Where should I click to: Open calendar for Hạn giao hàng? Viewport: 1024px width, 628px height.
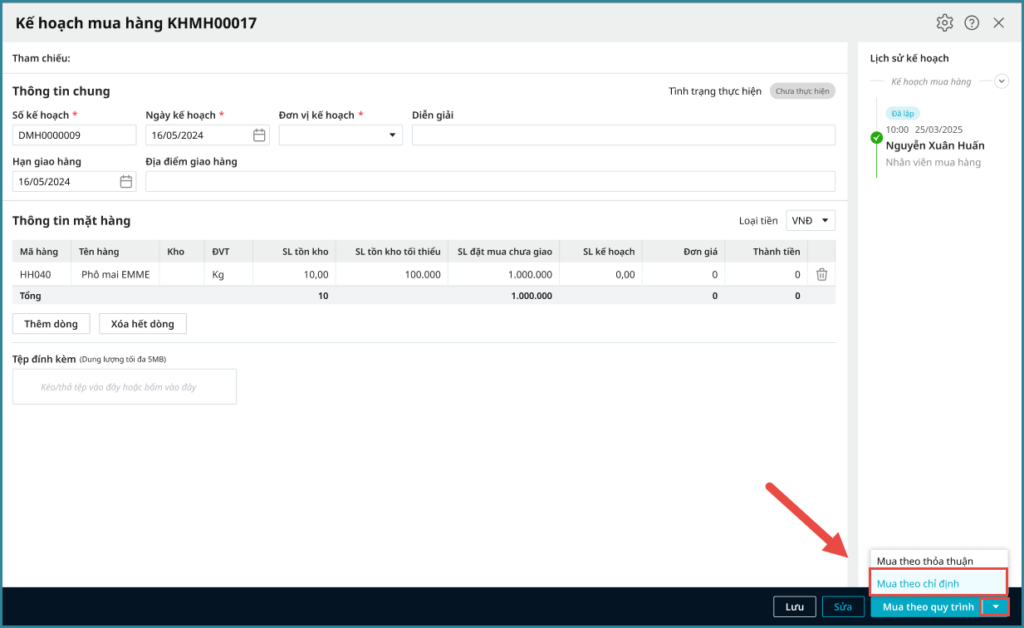(x=126, y=181)
